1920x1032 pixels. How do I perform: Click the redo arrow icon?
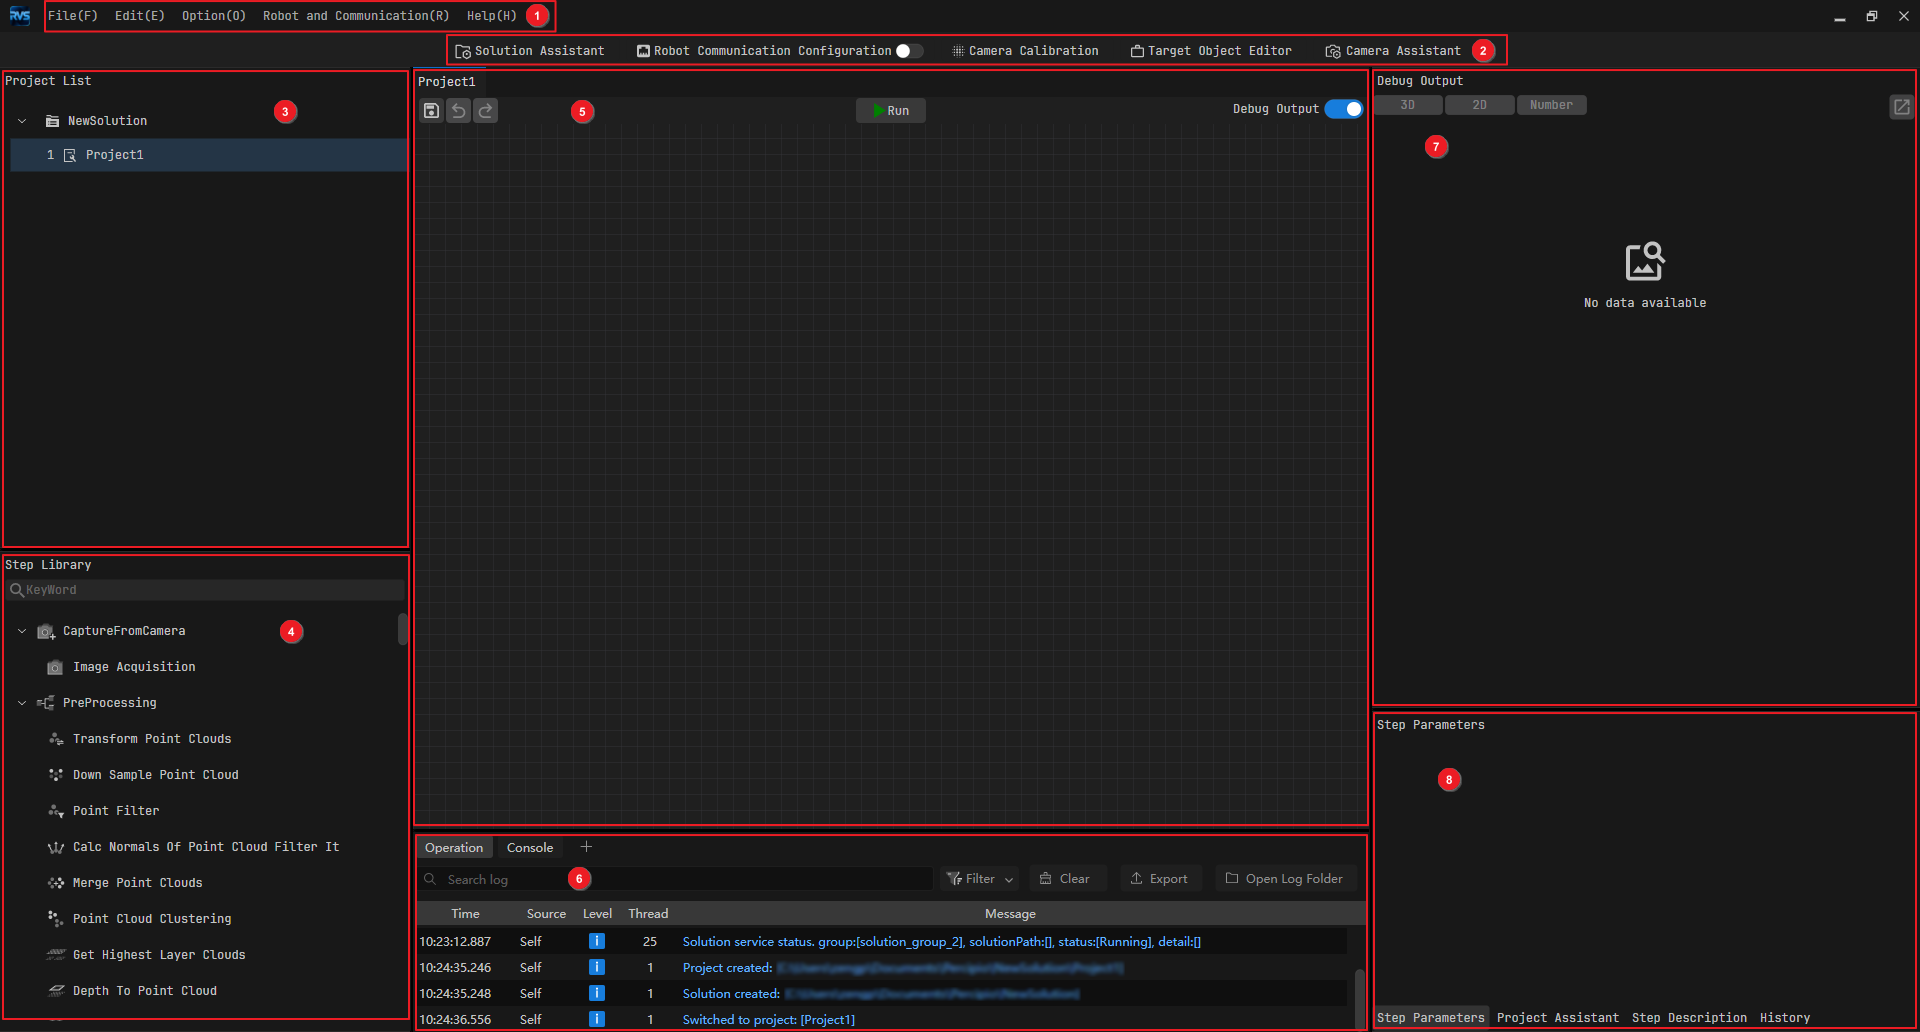[x=485, y=111]
